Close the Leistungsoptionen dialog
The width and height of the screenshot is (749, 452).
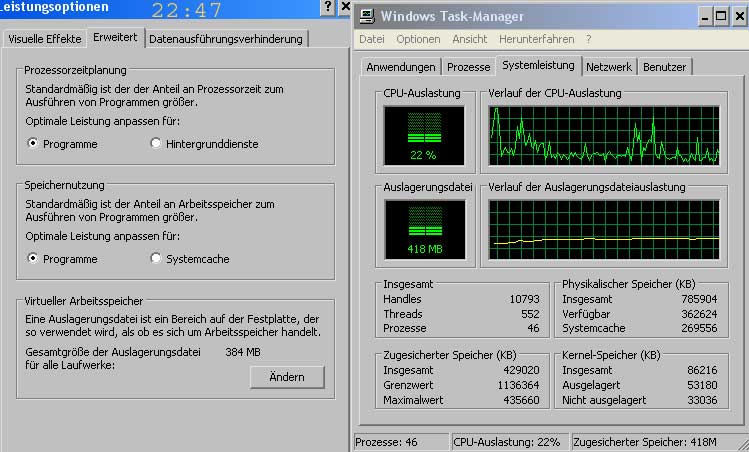coord(345,7)
